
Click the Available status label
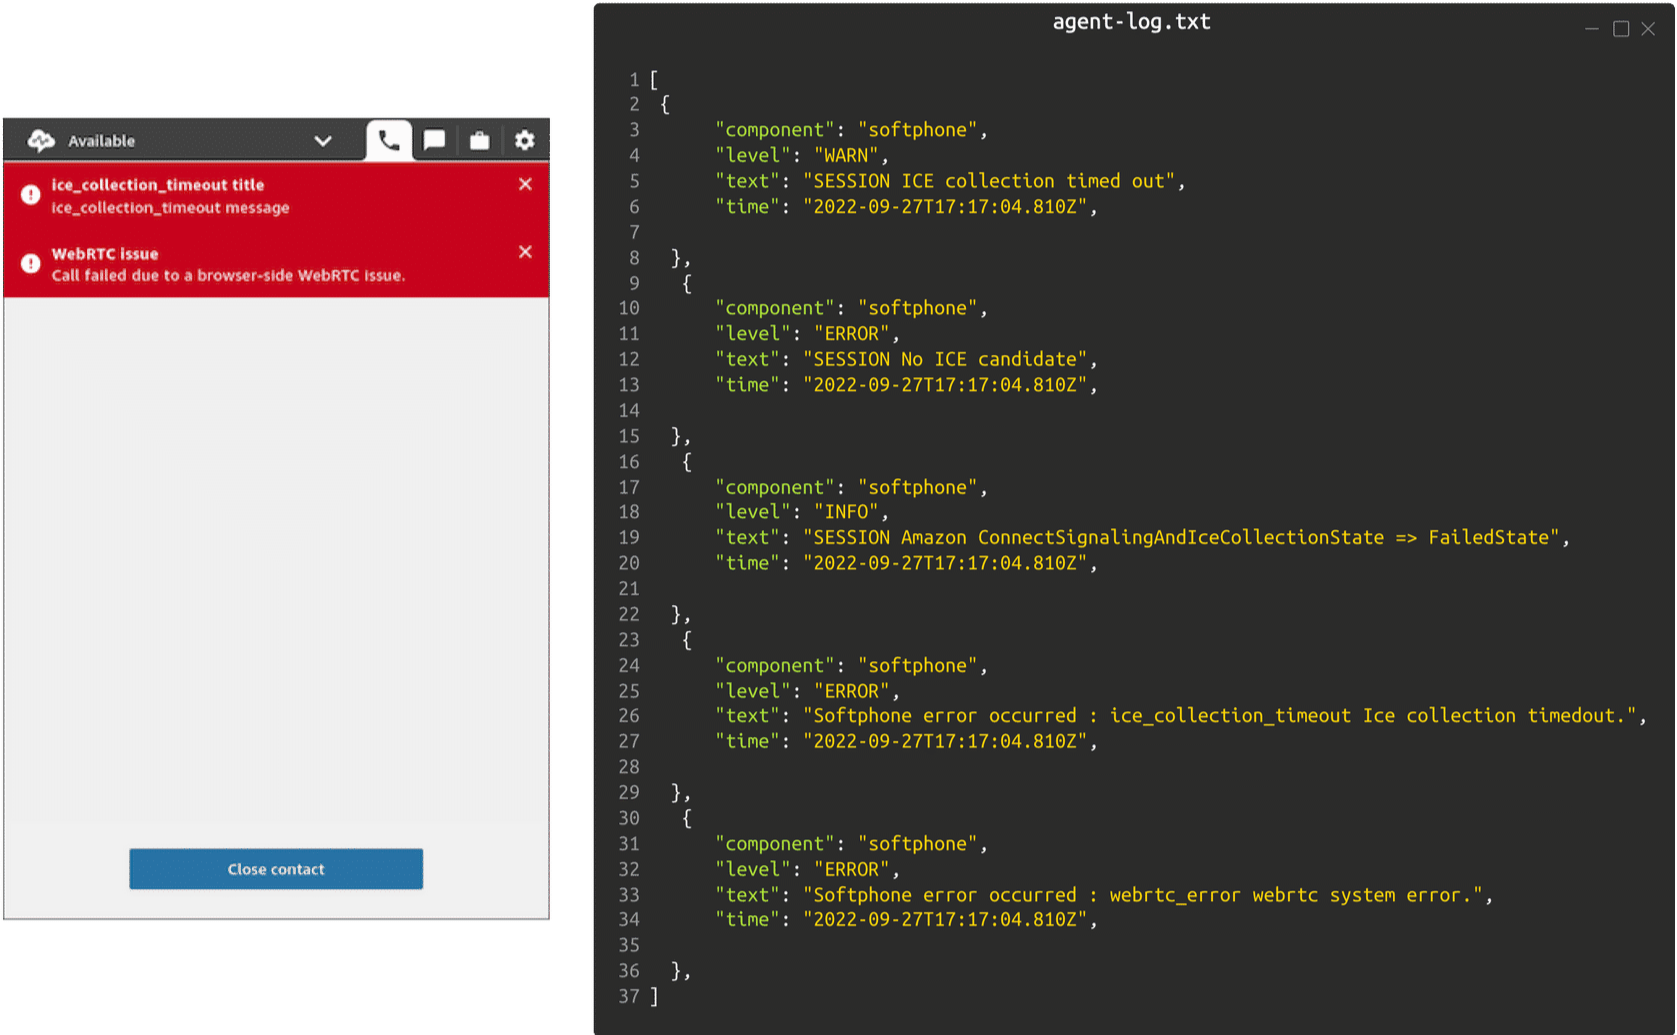click(101, 141)
